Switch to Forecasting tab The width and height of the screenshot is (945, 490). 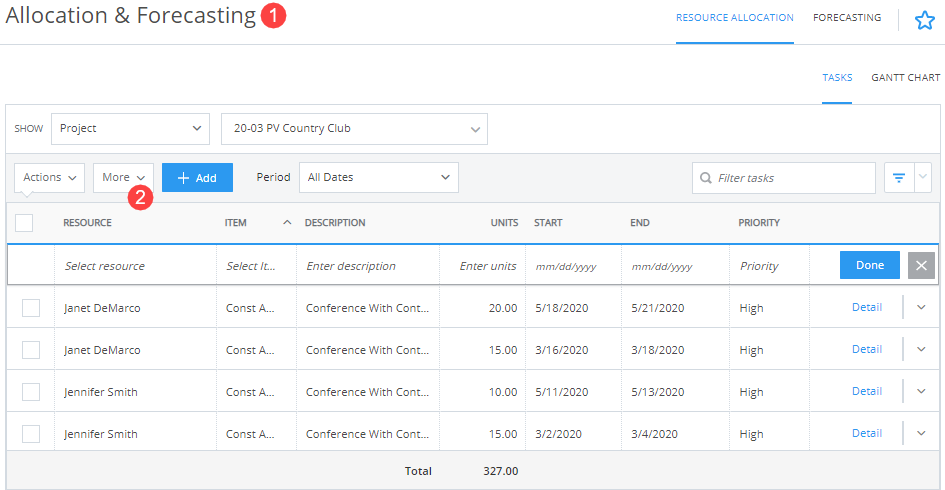click(847, 18)
